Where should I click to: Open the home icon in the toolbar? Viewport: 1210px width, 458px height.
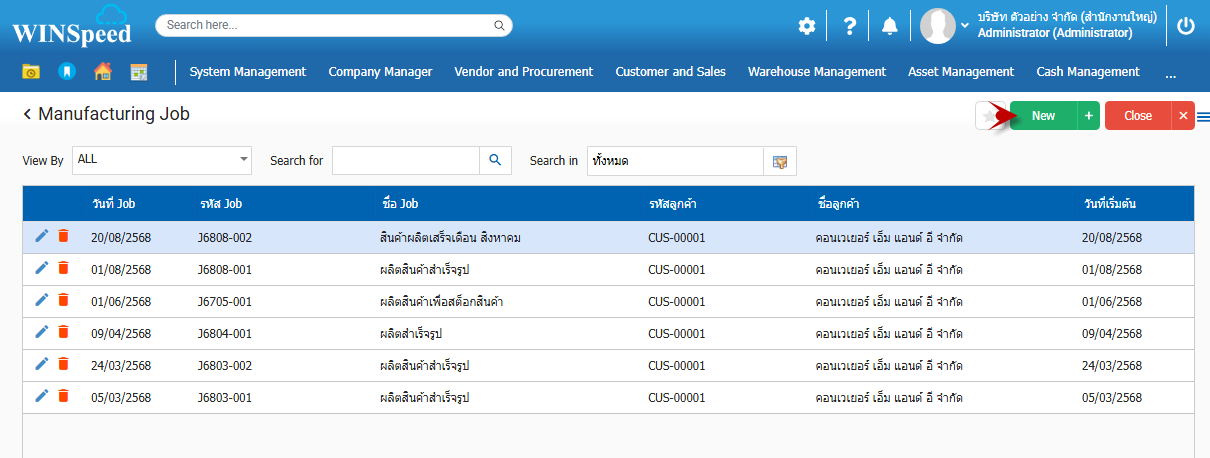102,71
